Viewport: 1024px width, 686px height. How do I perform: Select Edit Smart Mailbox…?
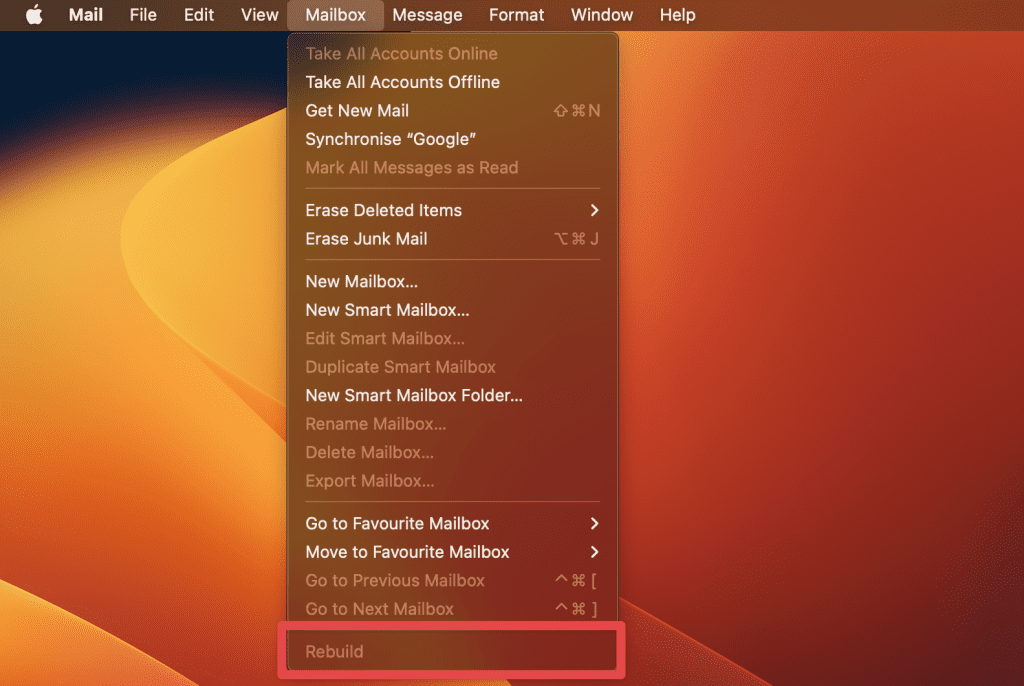pos(452,338)
